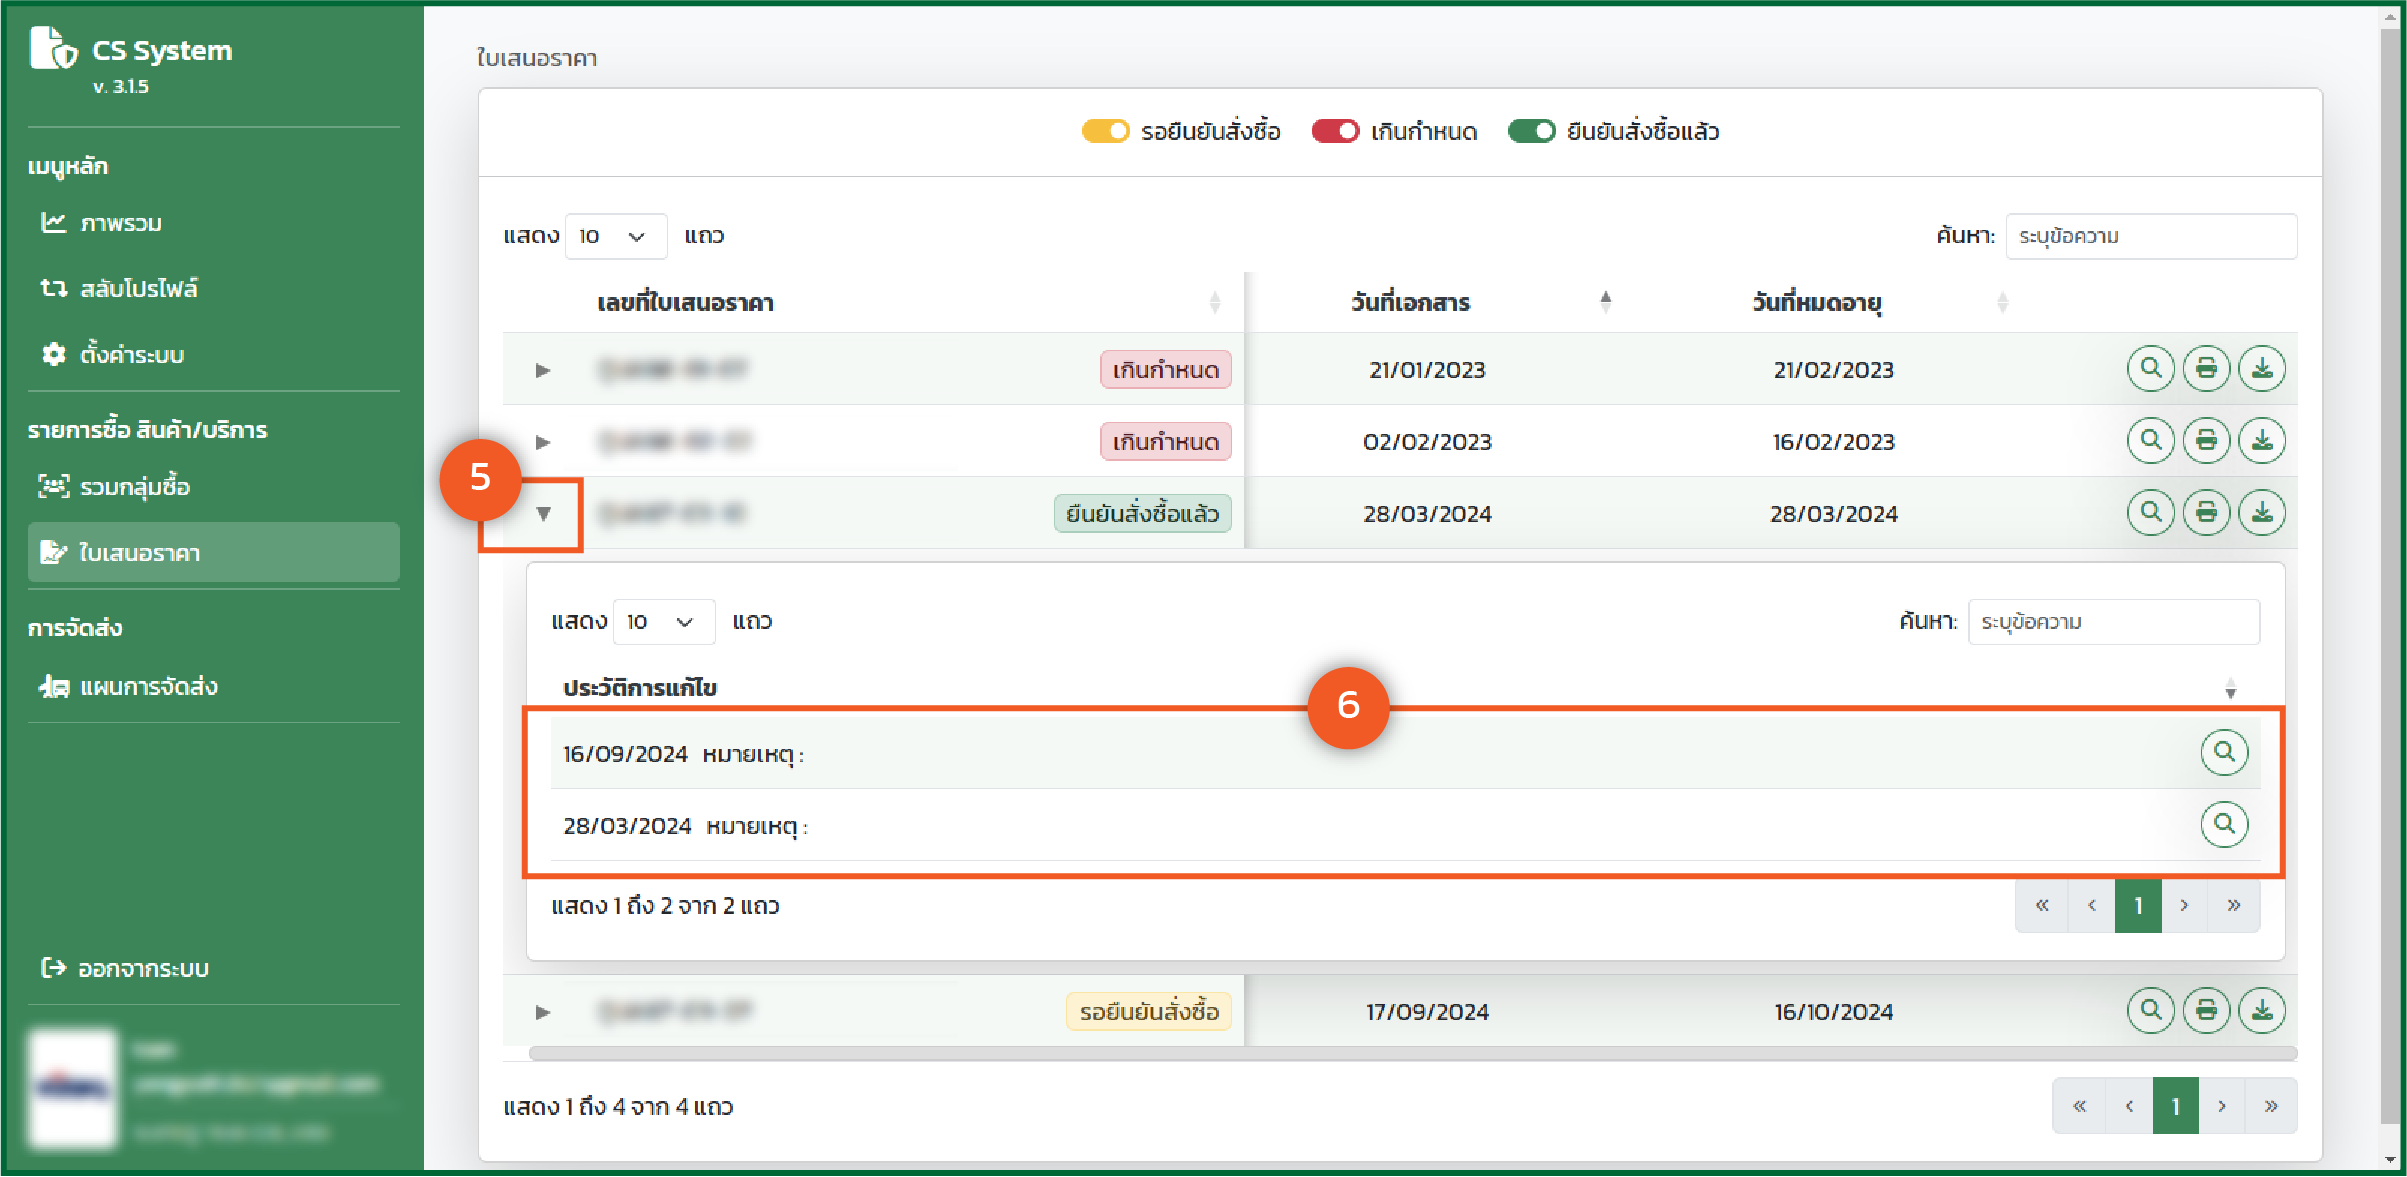Toggle the green 'ยืนยันสั่งซื้อแล้ว' filter switch

1531,131
